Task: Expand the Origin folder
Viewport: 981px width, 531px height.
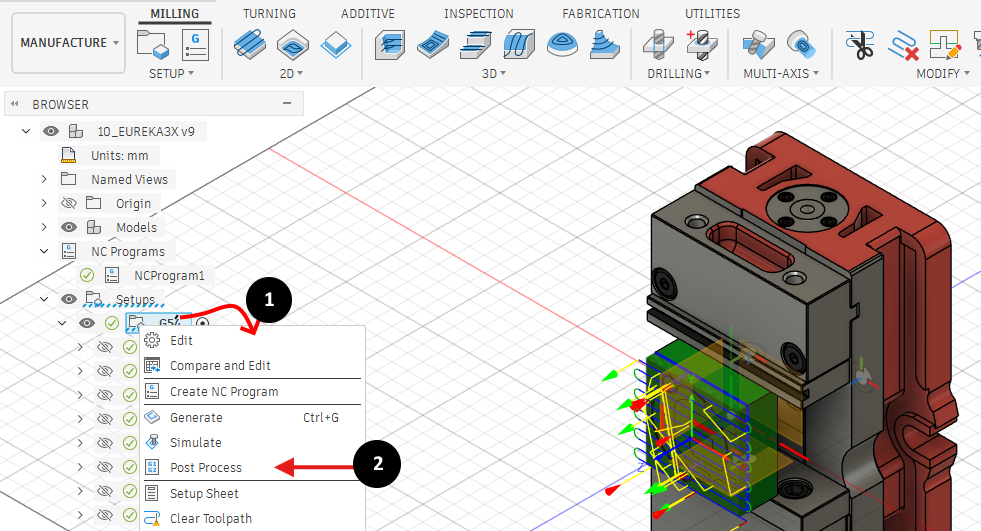Action: click(44, 203)
